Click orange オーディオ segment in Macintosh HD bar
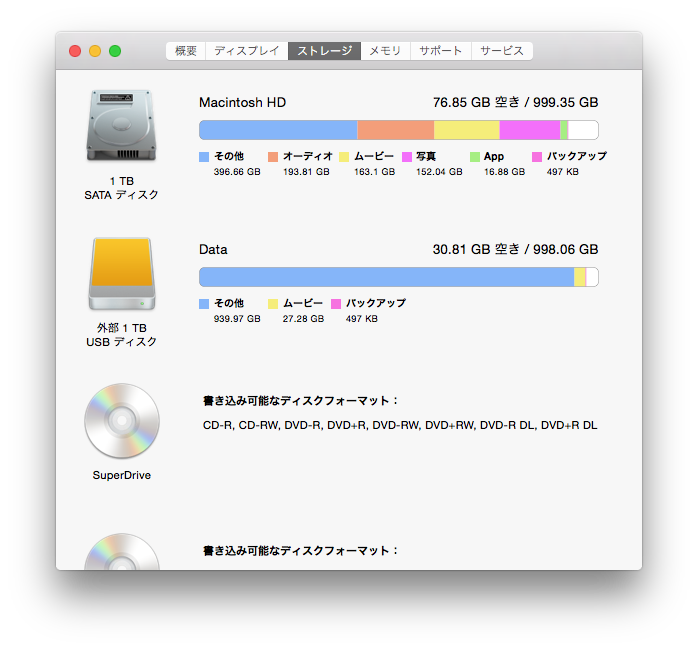This screenshot has height=650, width=698. click(x=396, y=130)
